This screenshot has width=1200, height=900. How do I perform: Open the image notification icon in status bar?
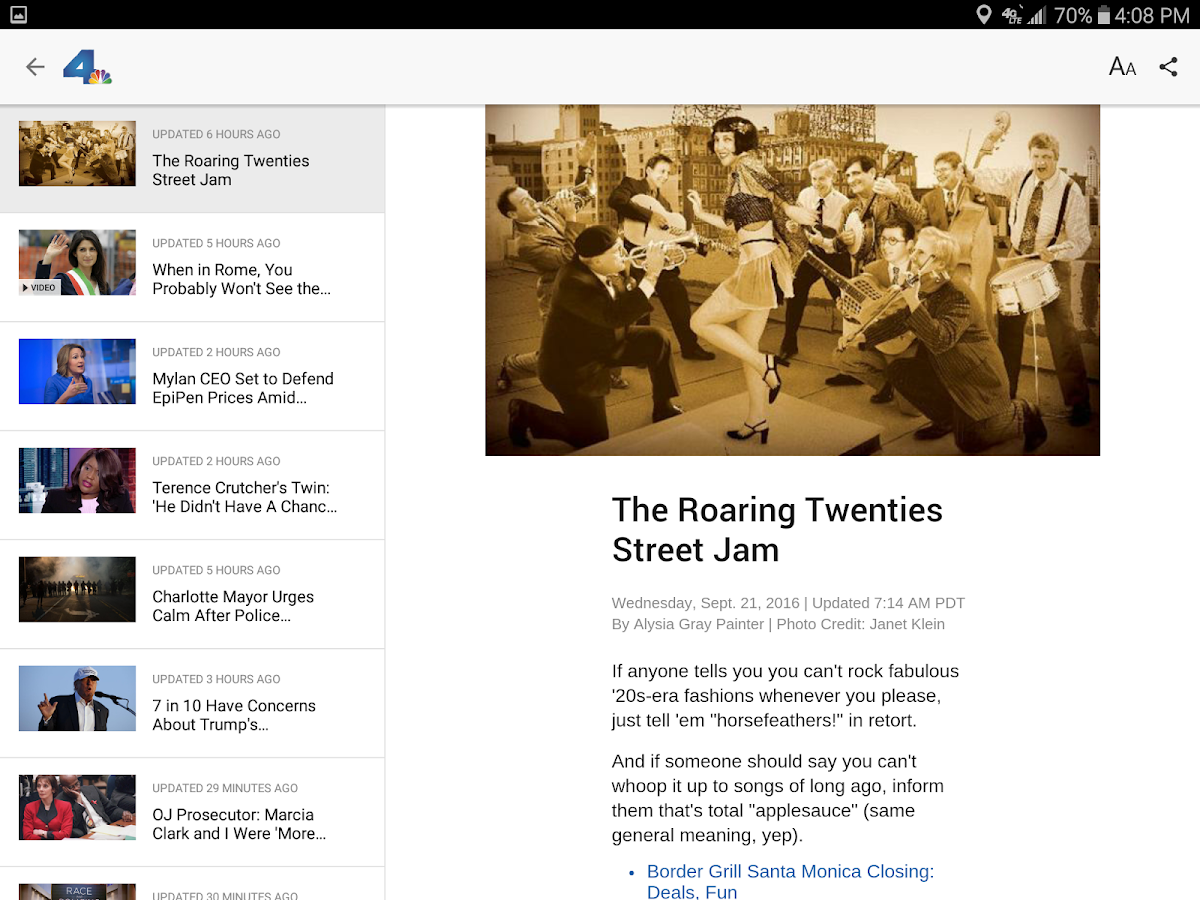[18, 15]
